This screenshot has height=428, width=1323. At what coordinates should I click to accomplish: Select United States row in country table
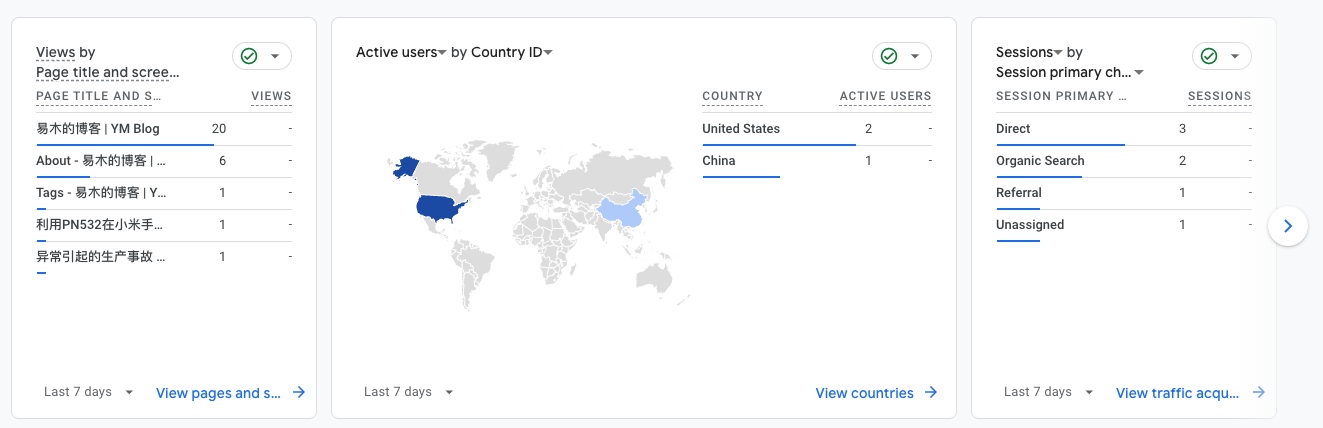click(x=817, y=129)
